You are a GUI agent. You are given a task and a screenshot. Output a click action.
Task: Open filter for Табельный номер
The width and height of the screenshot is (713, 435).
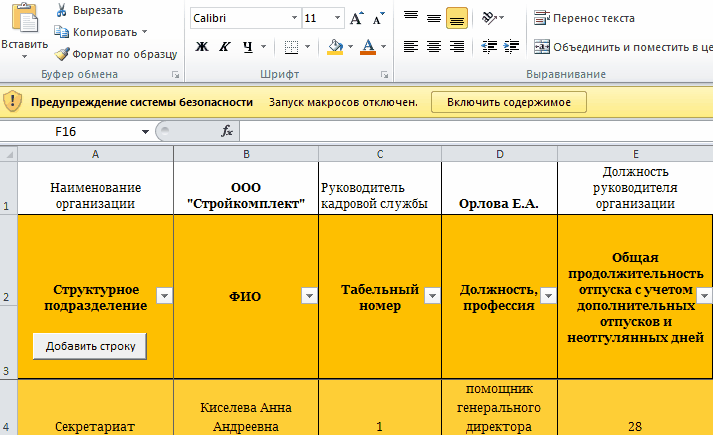pyautogui.click(x=432, y=296)
